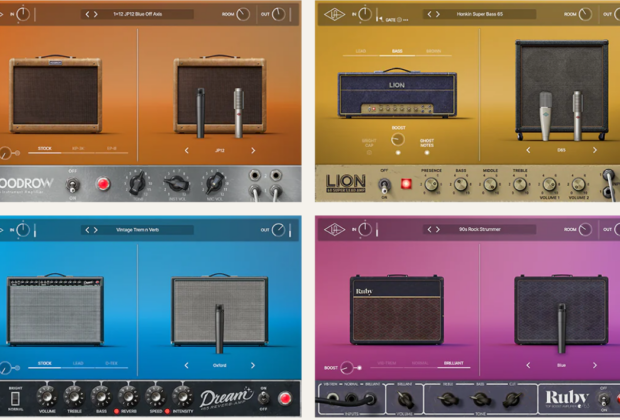Screen dimensions: 620x420
Task: Click the red power lamp on Woodrow panel
Action: tap(103, 184)
